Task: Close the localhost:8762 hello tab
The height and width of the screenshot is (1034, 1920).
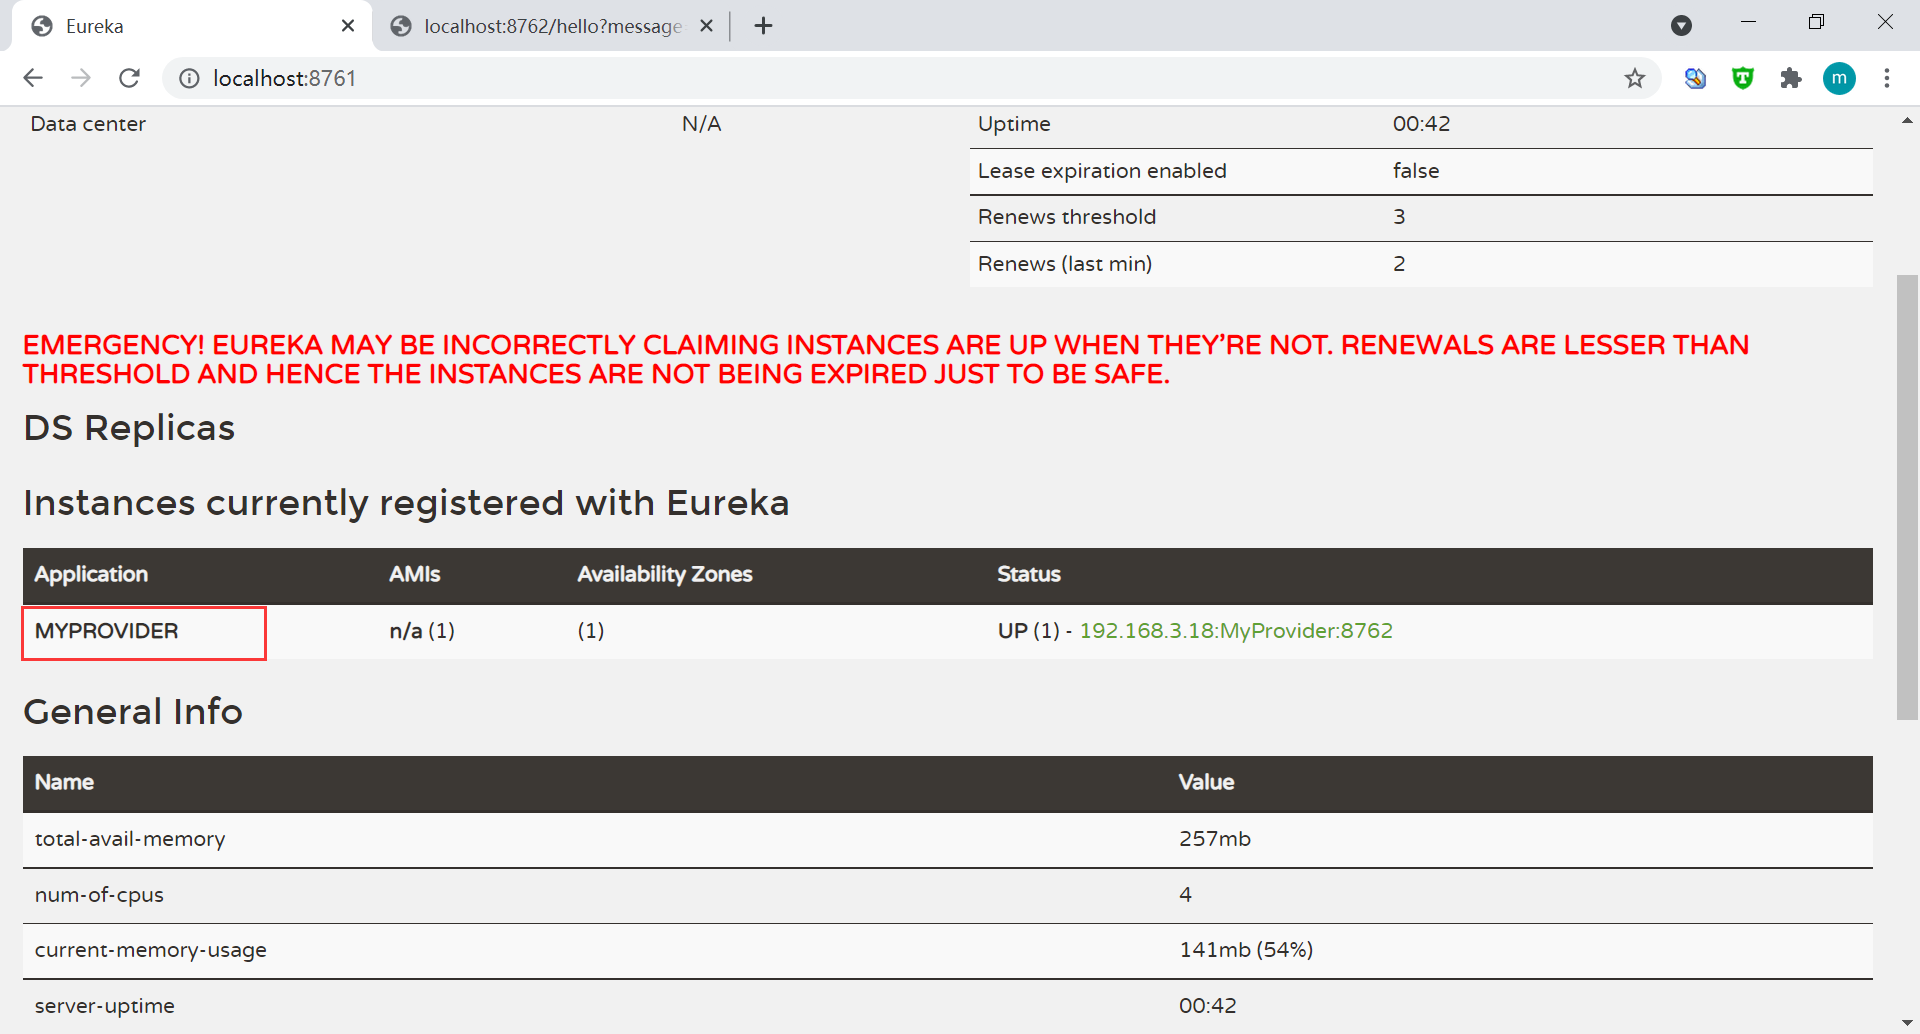Action: 706,26
